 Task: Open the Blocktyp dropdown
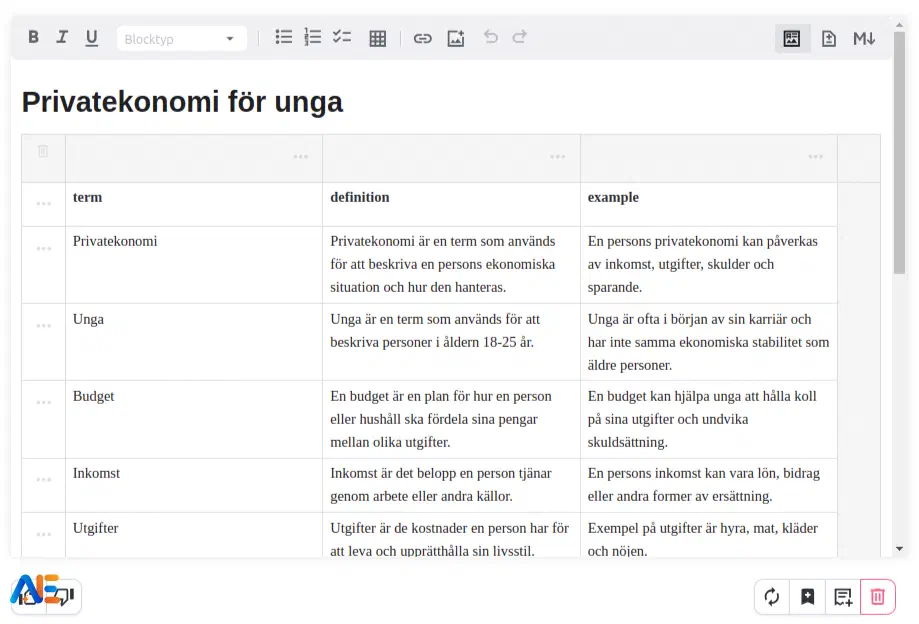(x=181, y=39)
